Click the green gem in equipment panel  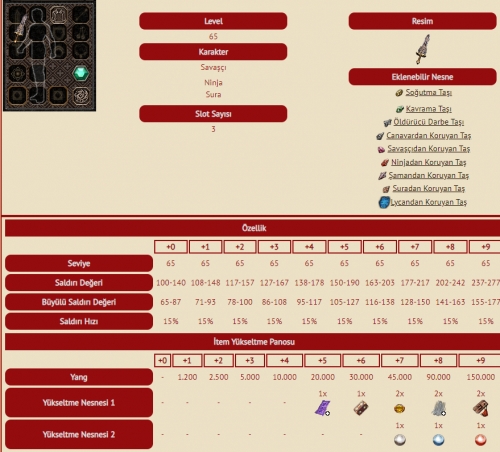[81, 73]
